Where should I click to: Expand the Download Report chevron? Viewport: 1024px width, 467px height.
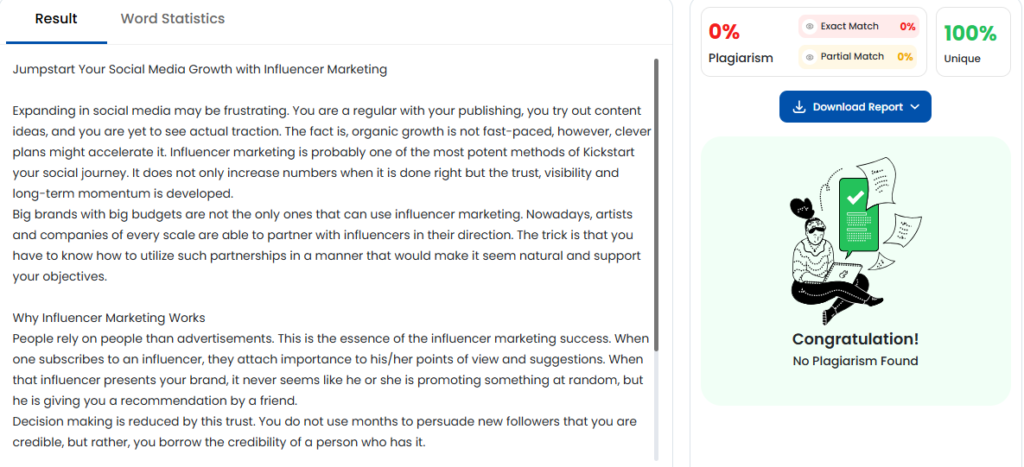[915, 107]
